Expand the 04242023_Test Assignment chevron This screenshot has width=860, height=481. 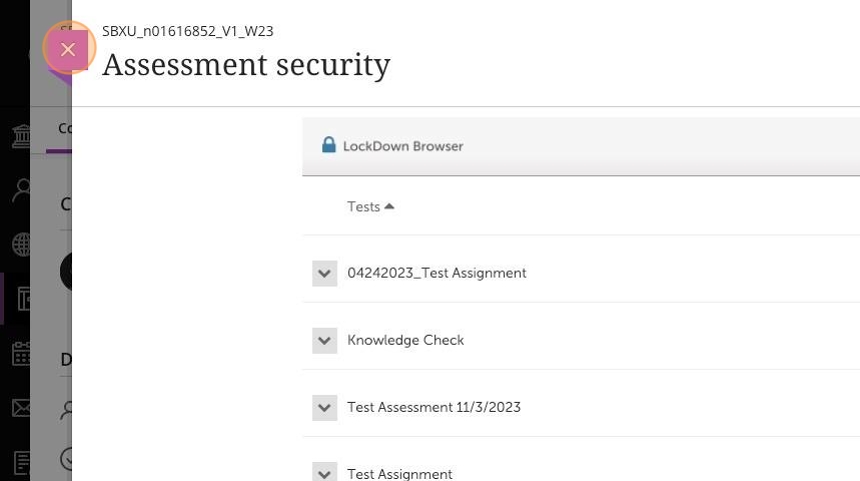point(324,273)
